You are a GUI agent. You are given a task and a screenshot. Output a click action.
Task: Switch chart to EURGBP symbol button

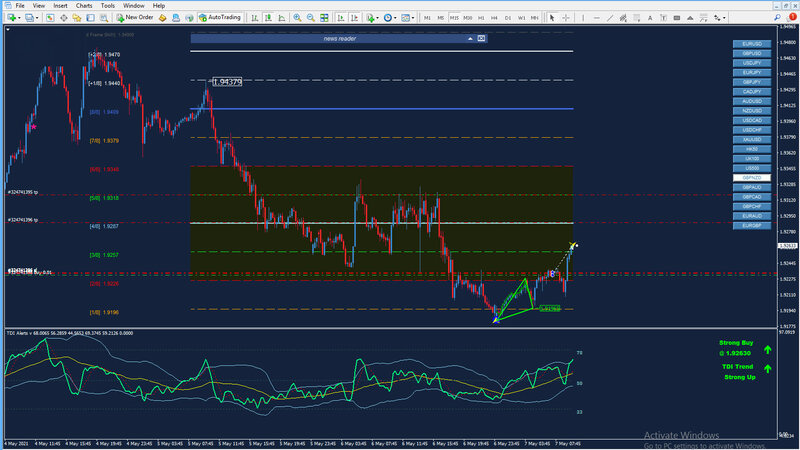(x=752, y=226)
